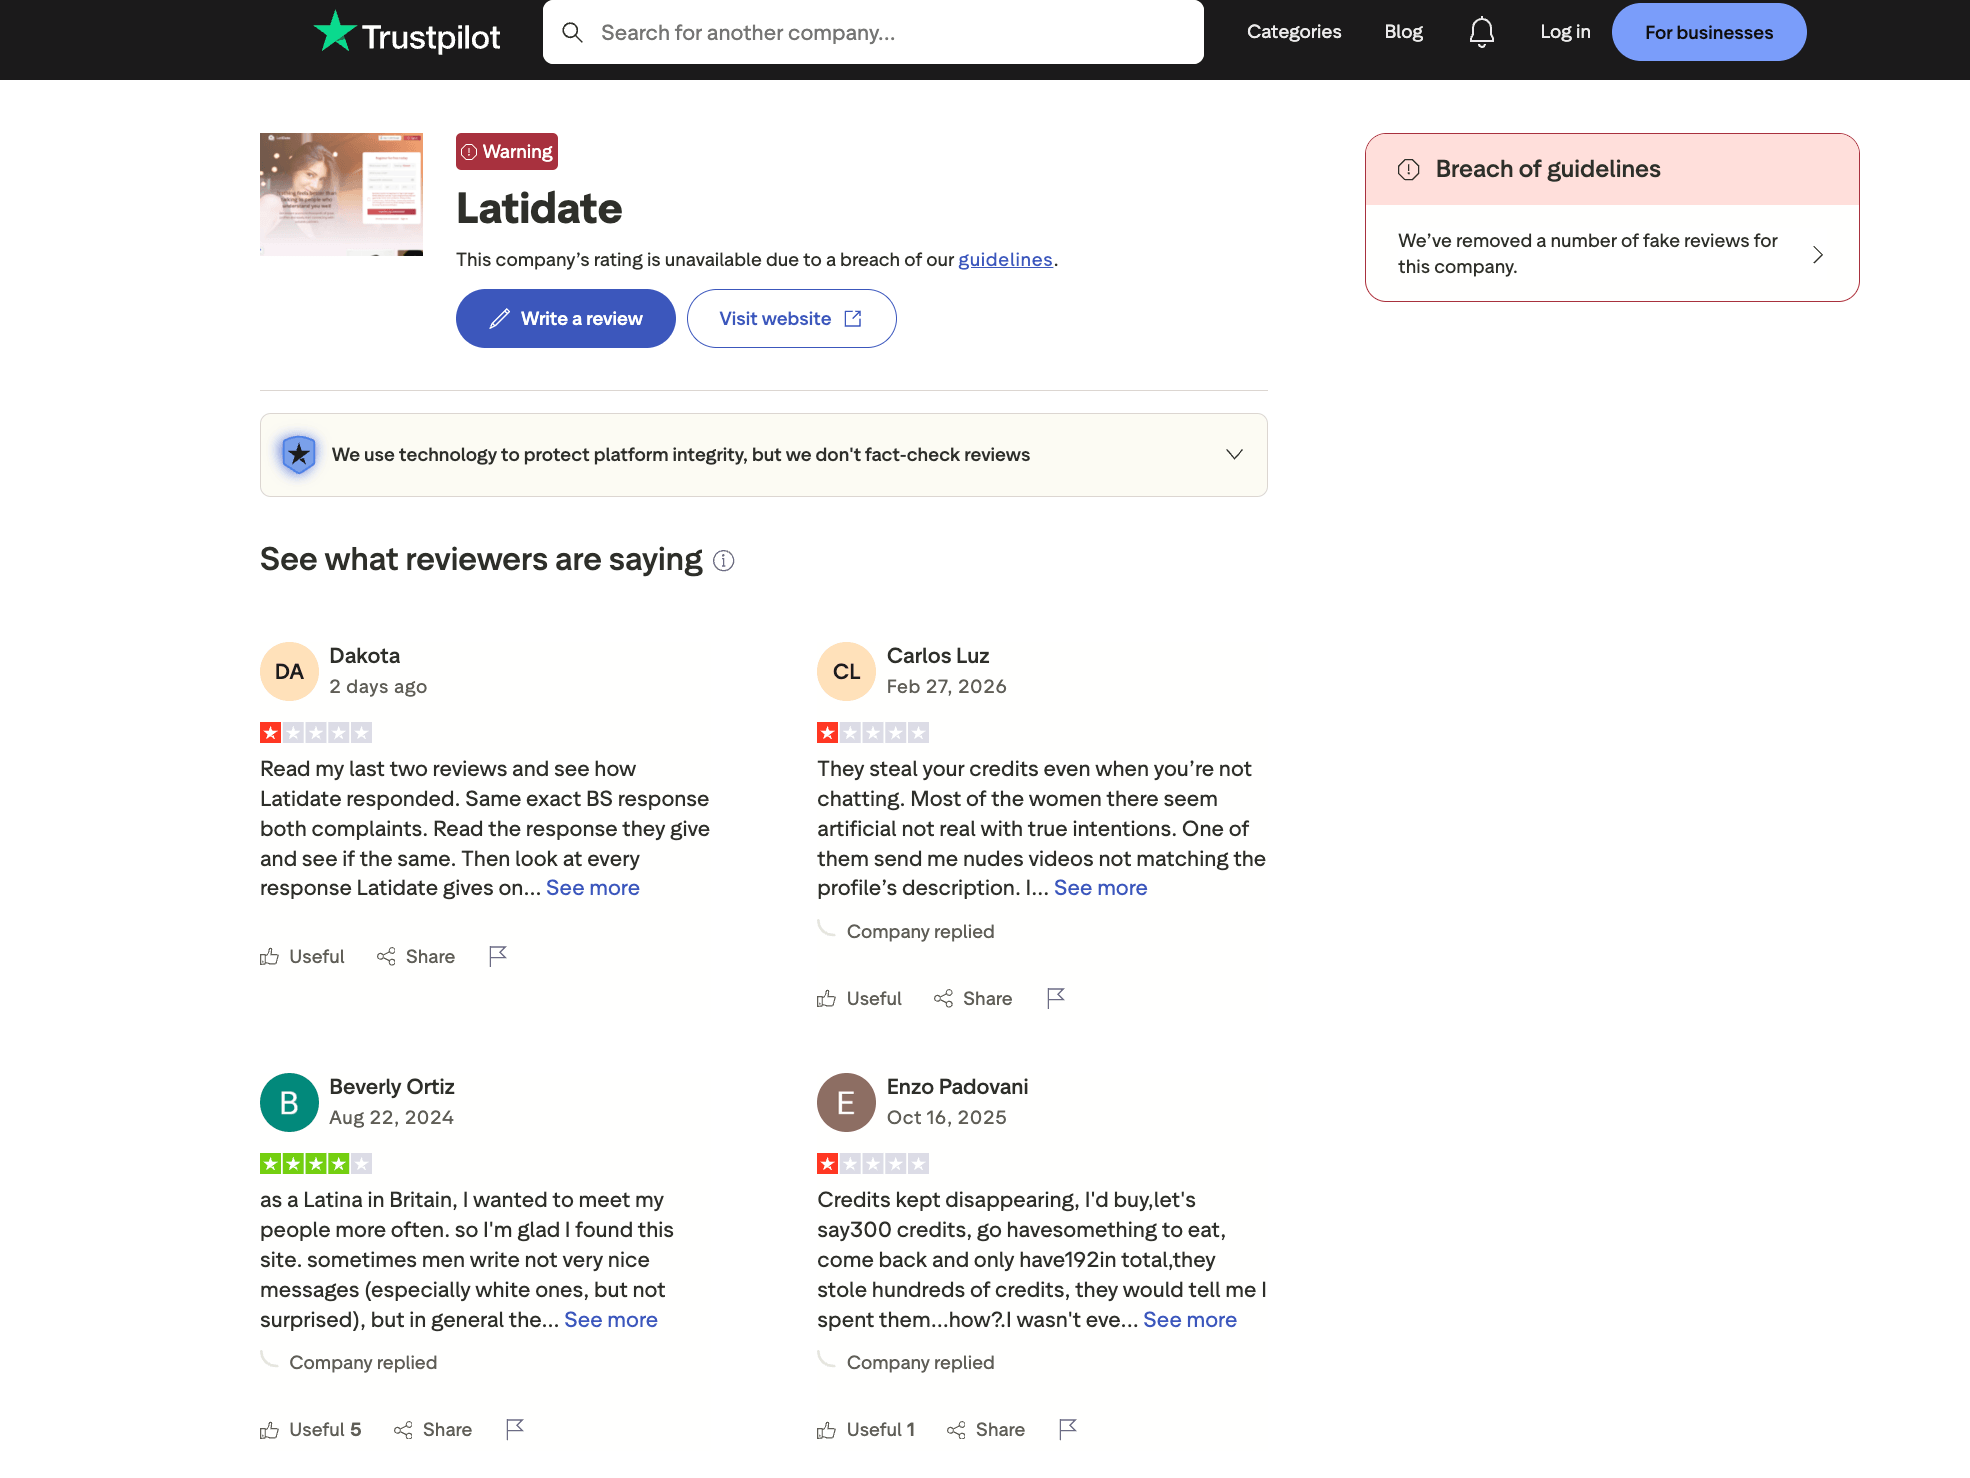Viewport: 1970px width, 1478px height.
Task: Expand Enzo Padovani's review with See more
Action: coord(1190,1320)
